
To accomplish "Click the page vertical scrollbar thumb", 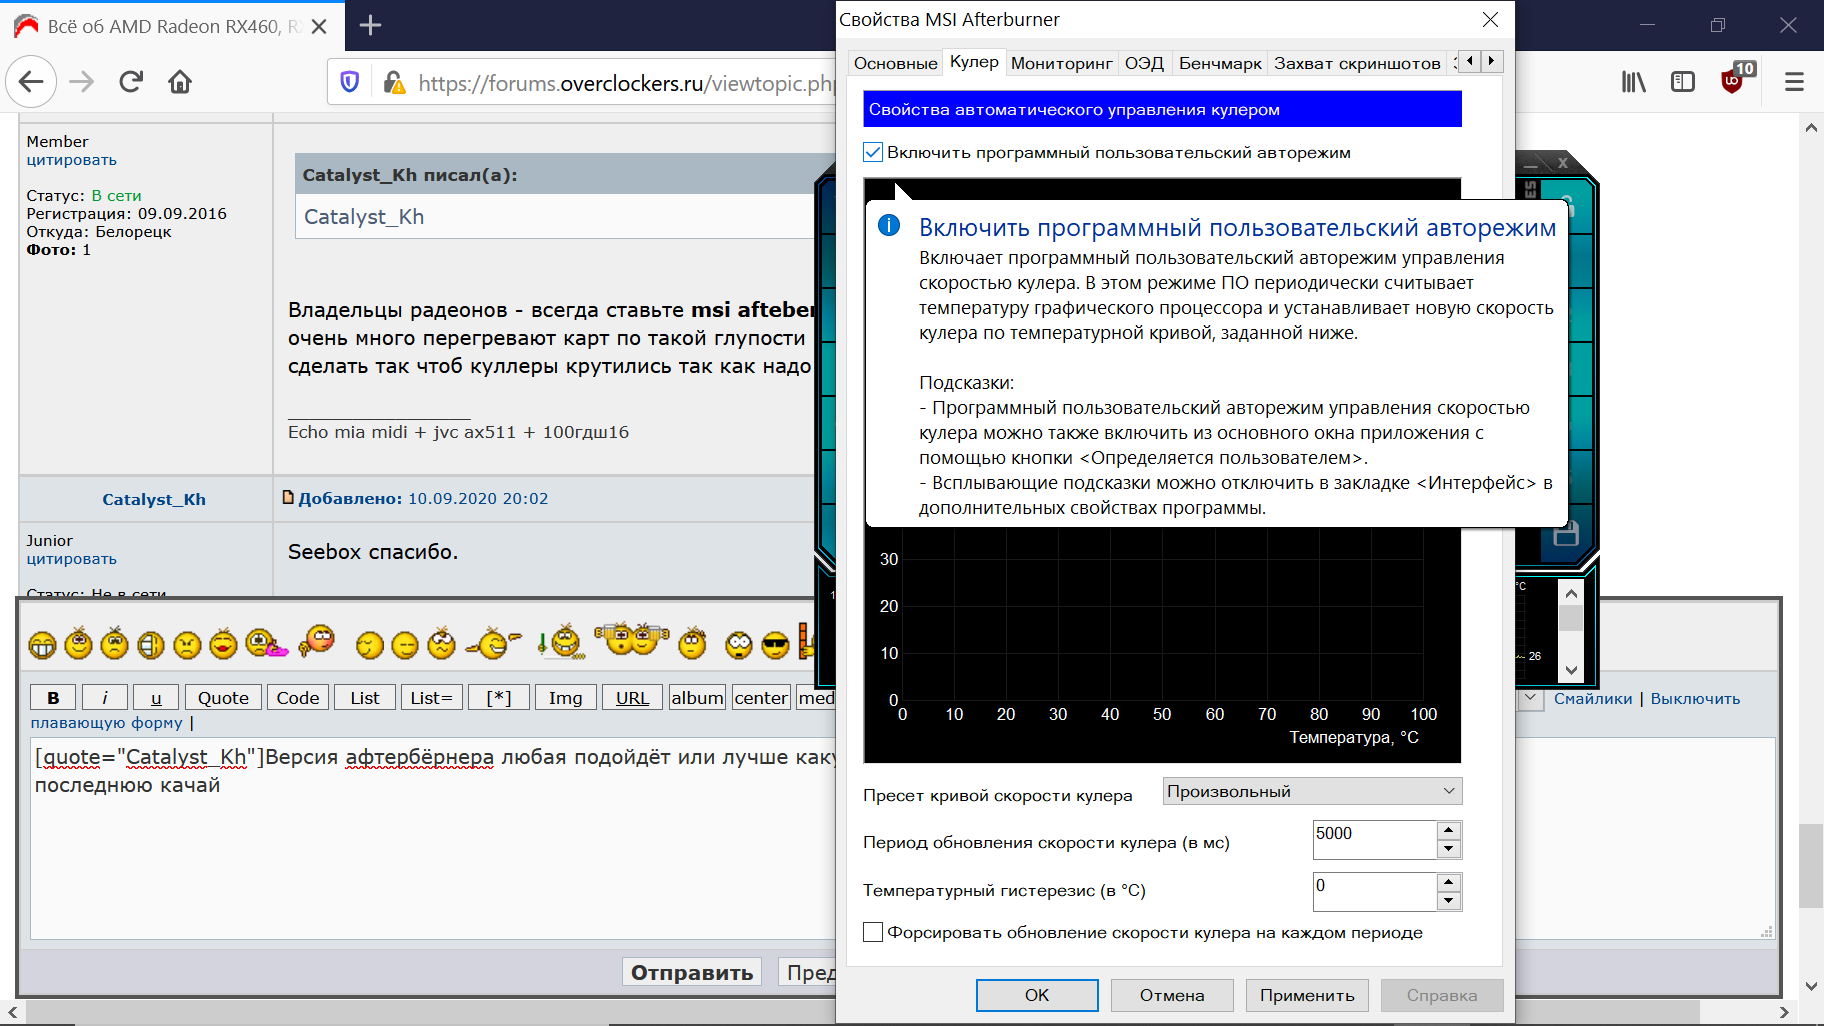I will point(1810,866).
